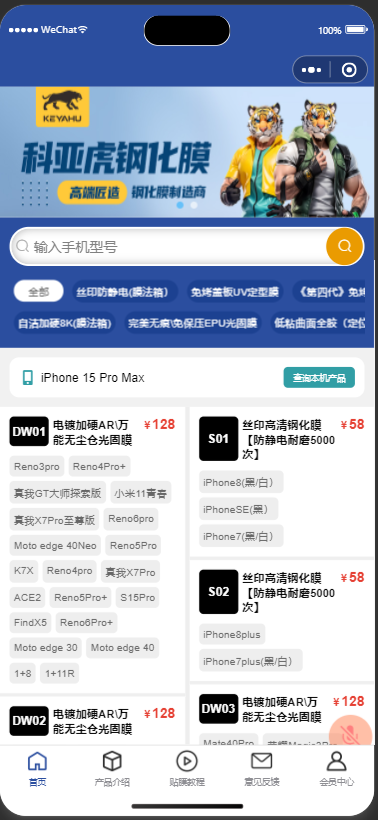This screenshot has height=820, width=378.
Task: Tap the 1+8 model tag
Action: [22, 674]
